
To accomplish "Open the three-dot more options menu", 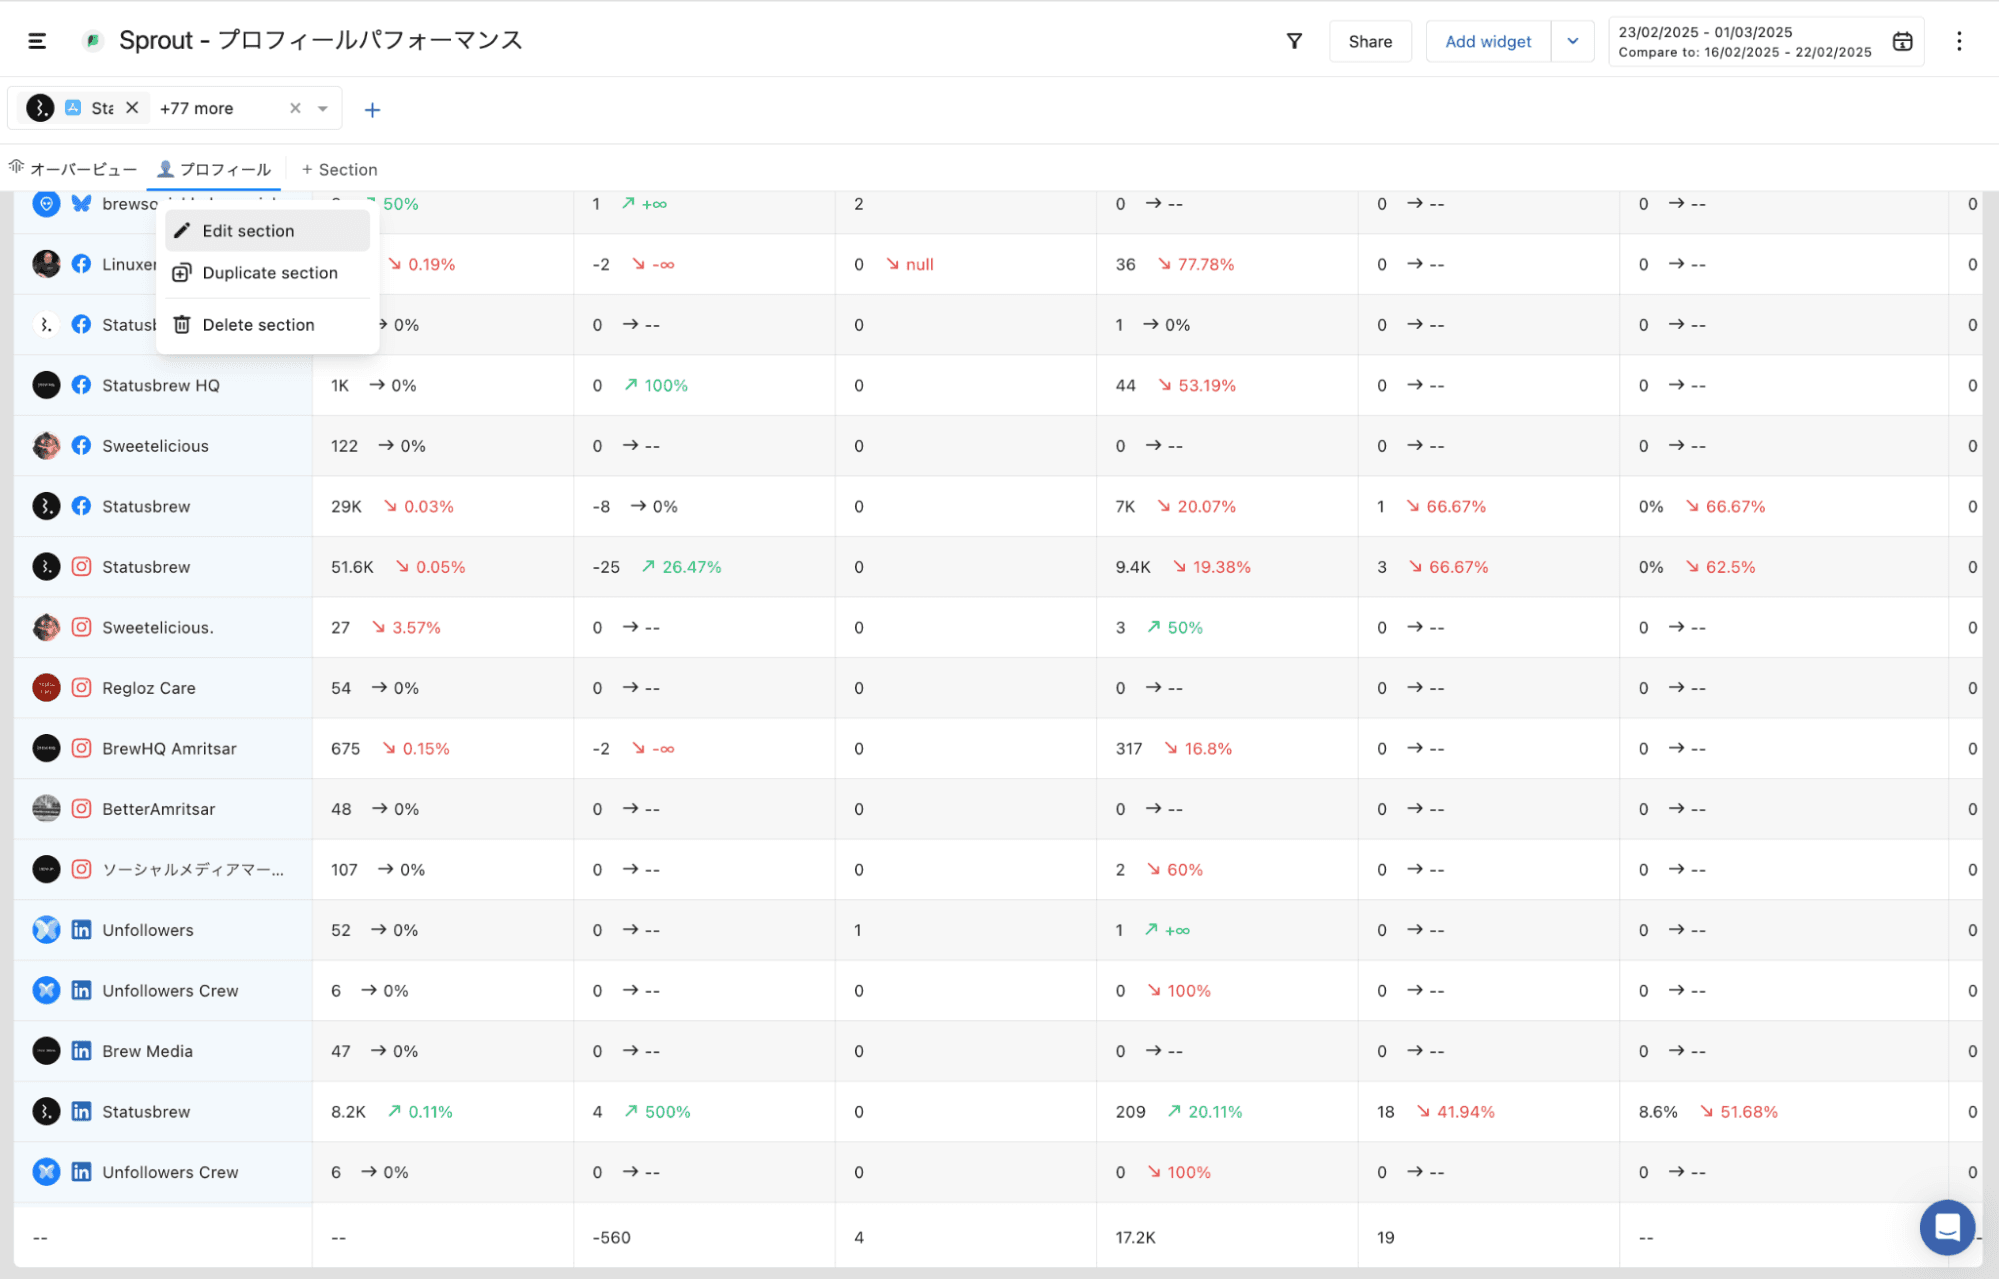I will coord(1959,41).
